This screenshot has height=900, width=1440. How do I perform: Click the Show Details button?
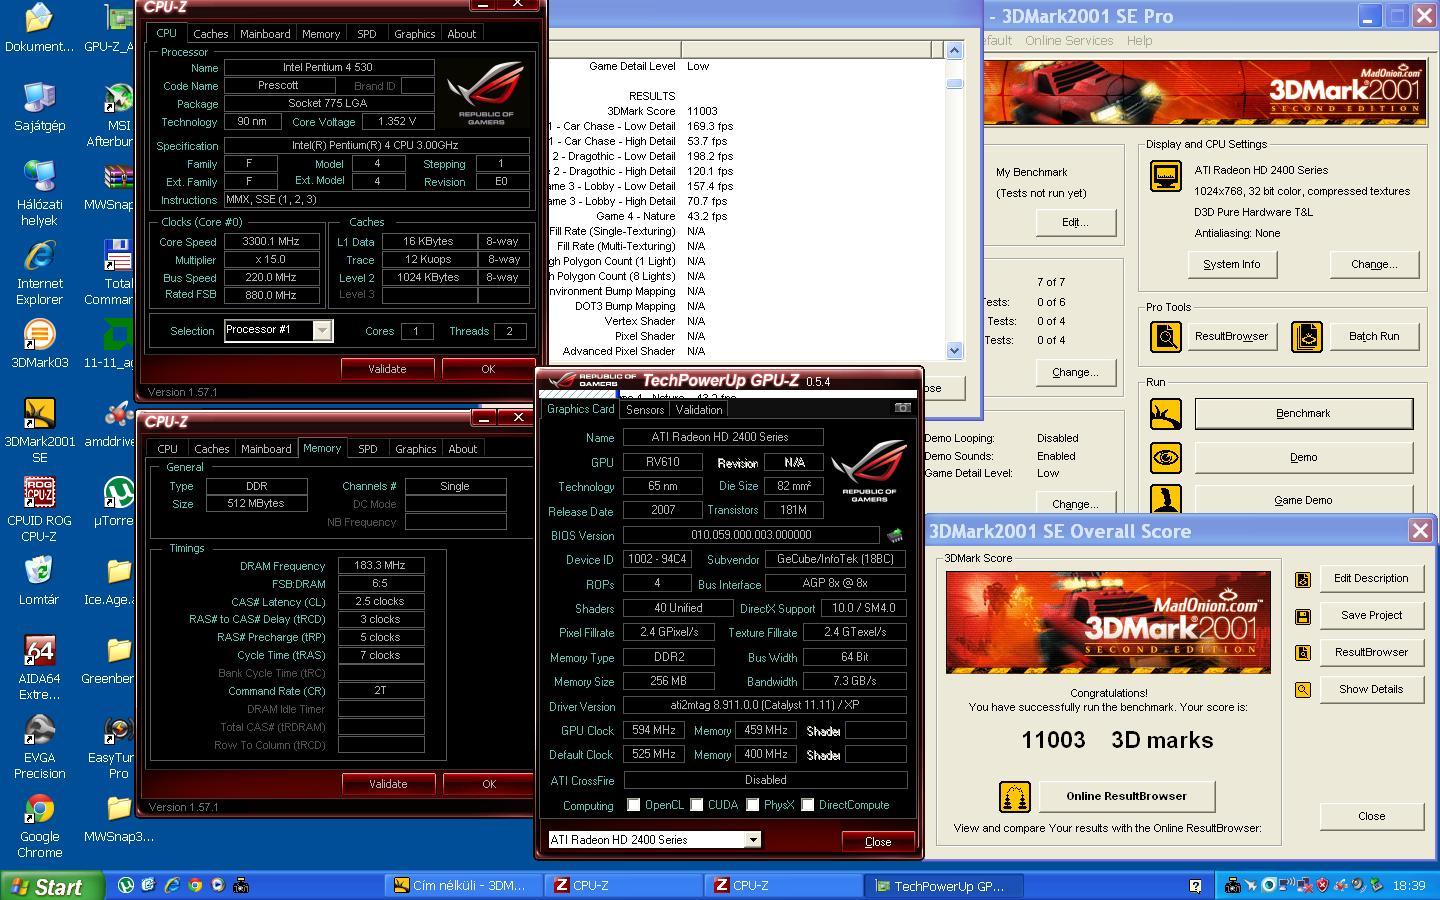(x=1371, y=690)
